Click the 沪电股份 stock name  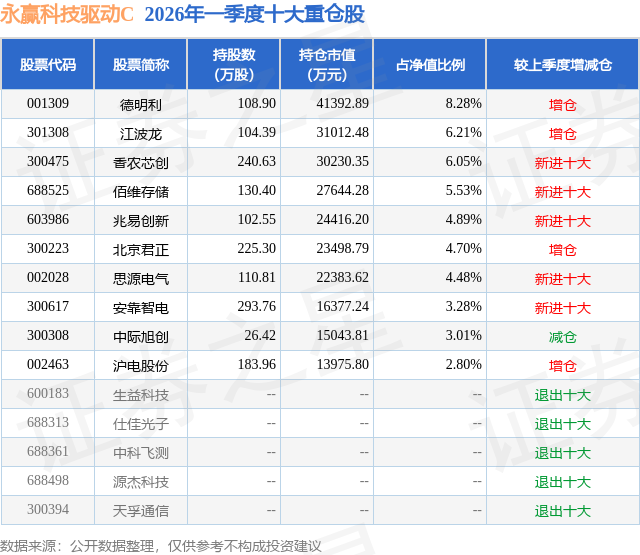click(141, 366)
